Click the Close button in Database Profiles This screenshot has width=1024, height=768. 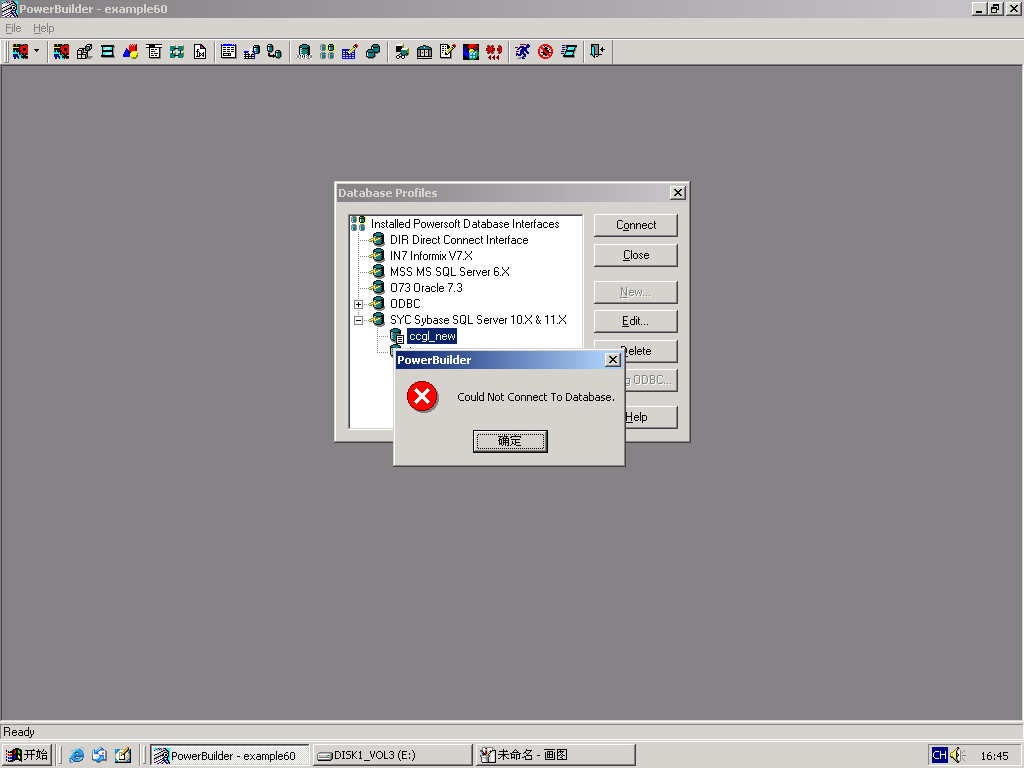[635, 255]
